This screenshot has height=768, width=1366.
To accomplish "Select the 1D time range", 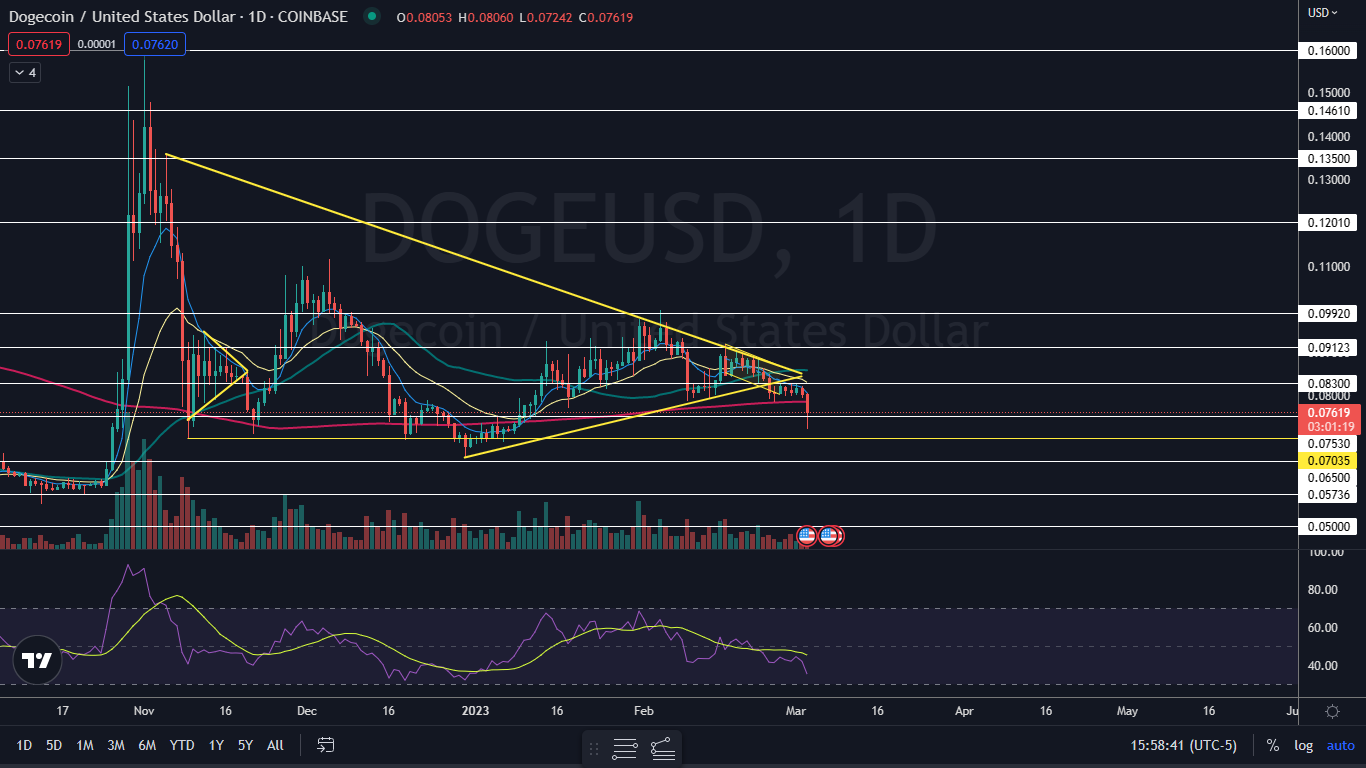I will 24,745.
